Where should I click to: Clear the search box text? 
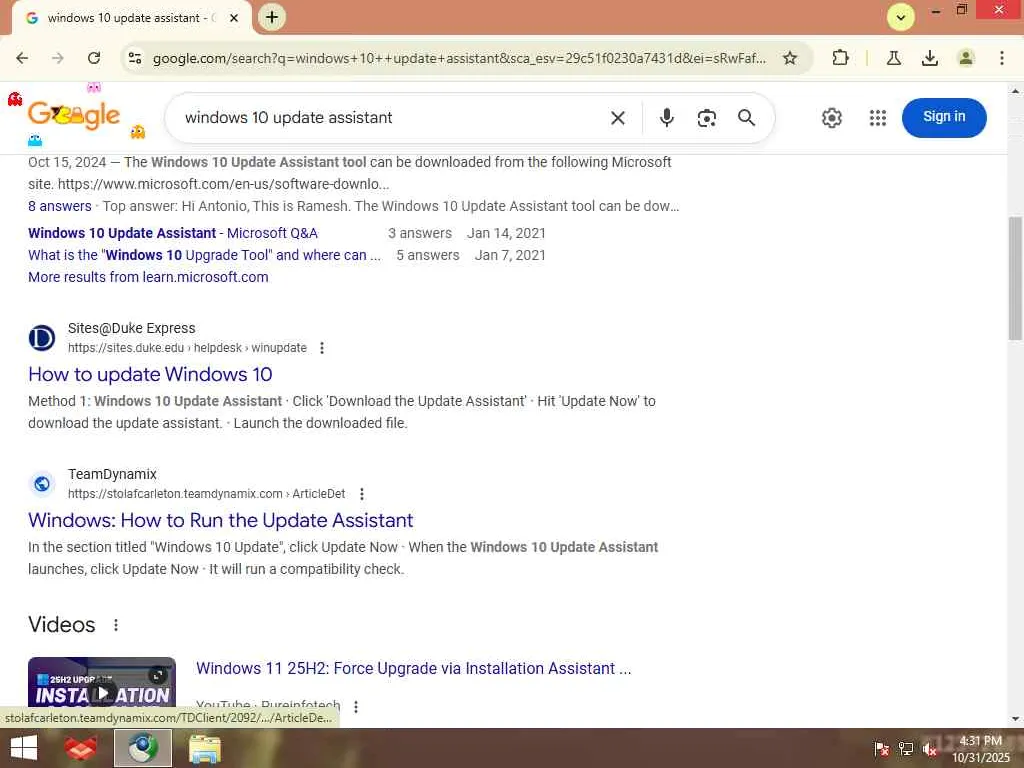(618, 118)
